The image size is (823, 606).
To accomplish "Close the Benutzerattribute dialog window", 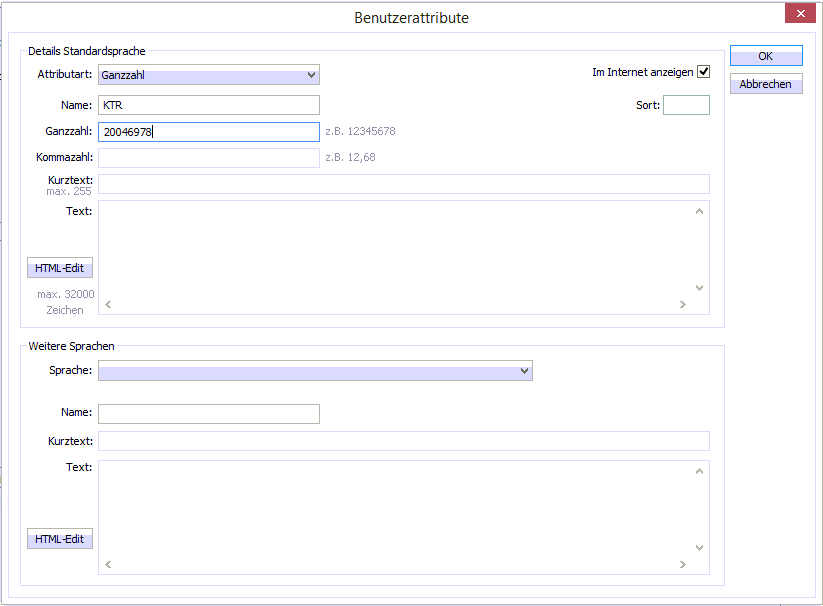I will coord(799,14).
